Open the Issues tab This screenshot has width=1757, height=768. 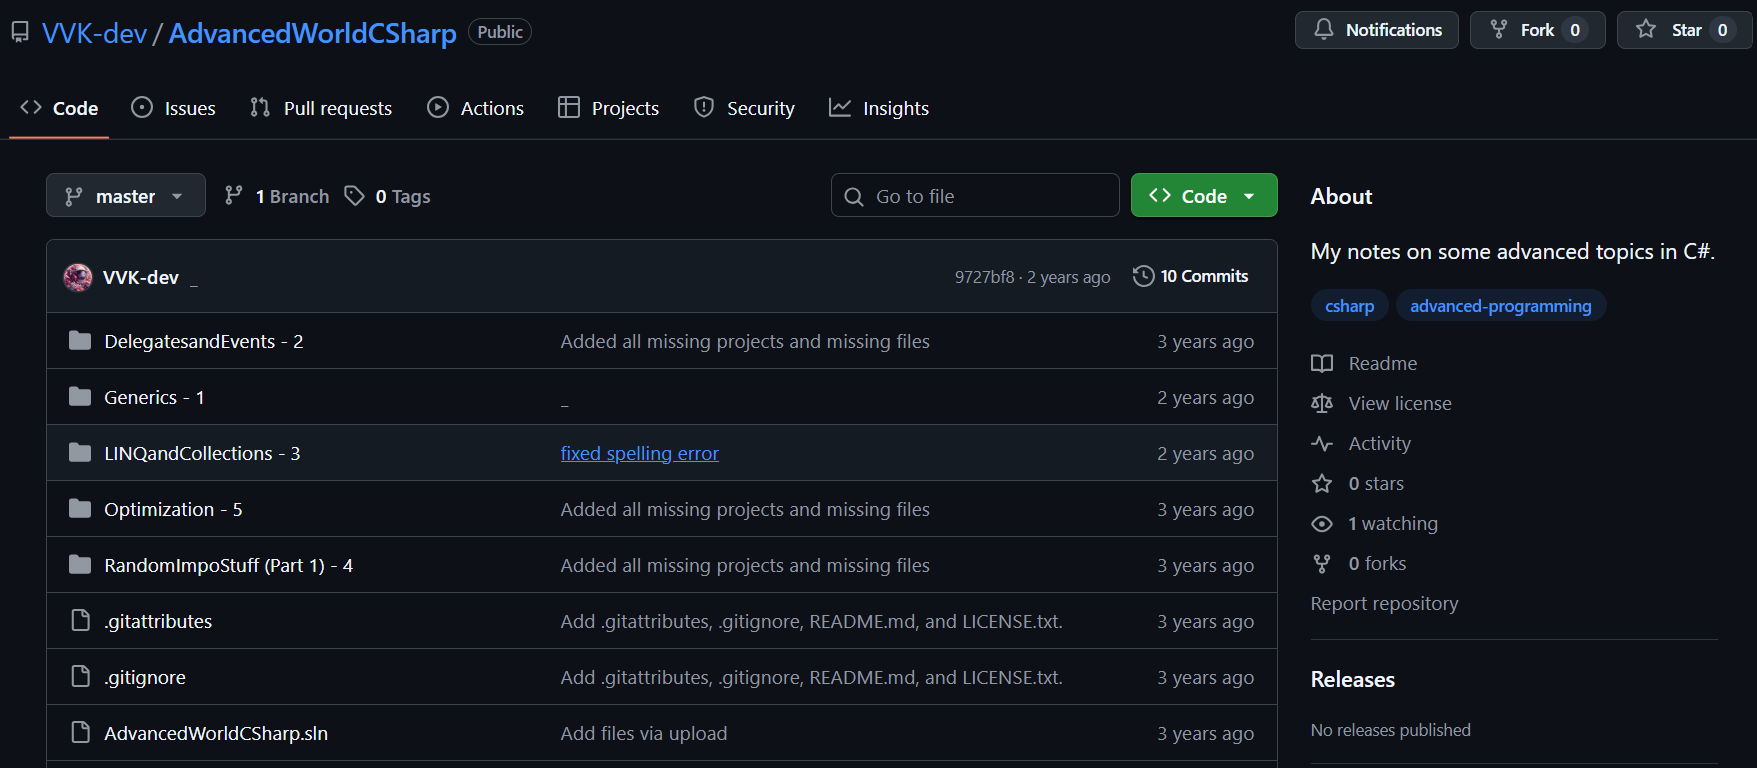[x=173, y=108]
